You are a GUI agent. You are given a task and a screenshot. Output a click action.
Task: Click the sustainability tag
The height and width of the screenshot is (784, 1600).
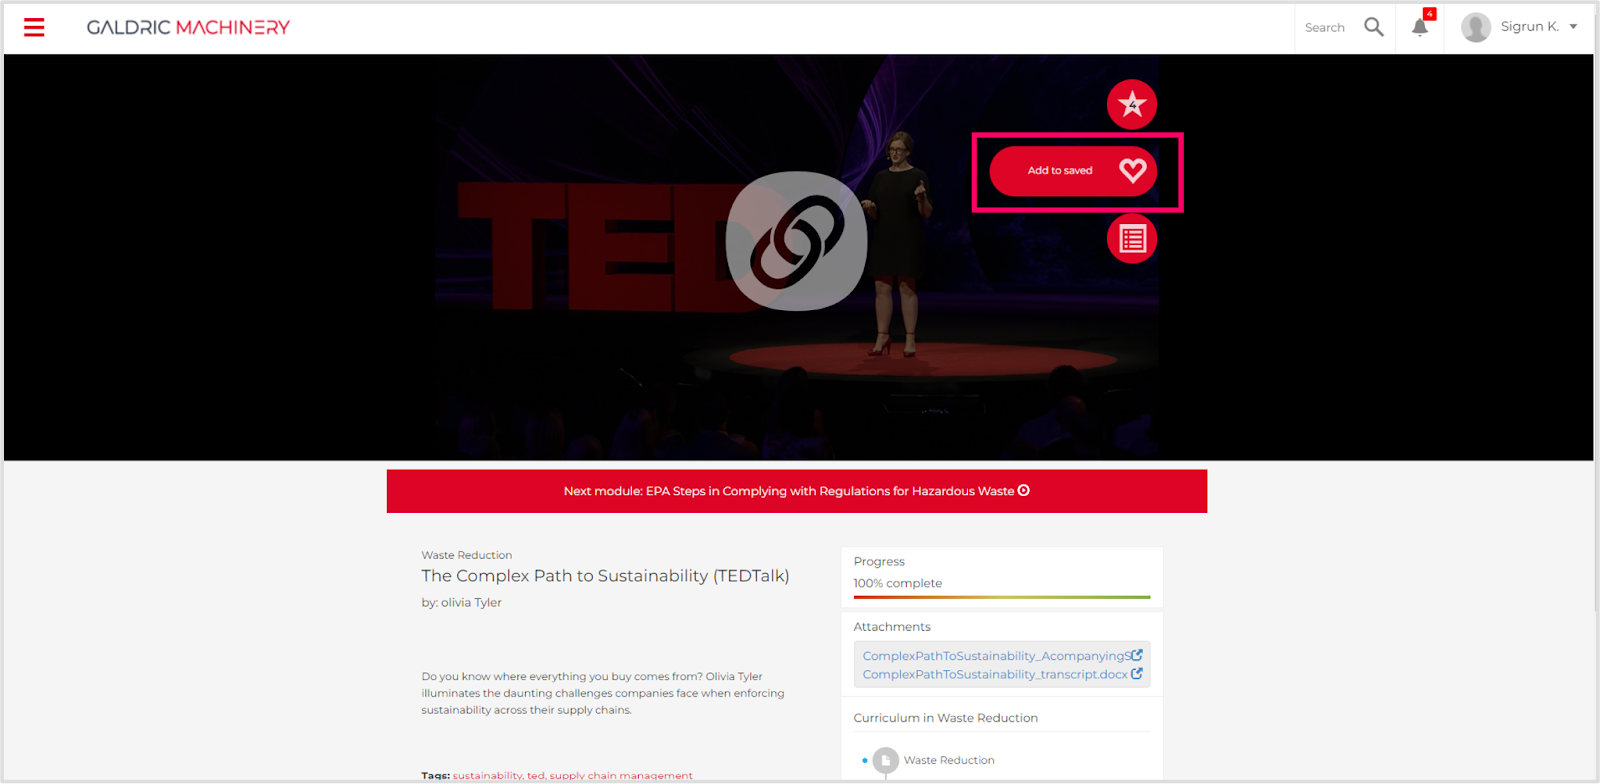(x=487, y=776)
